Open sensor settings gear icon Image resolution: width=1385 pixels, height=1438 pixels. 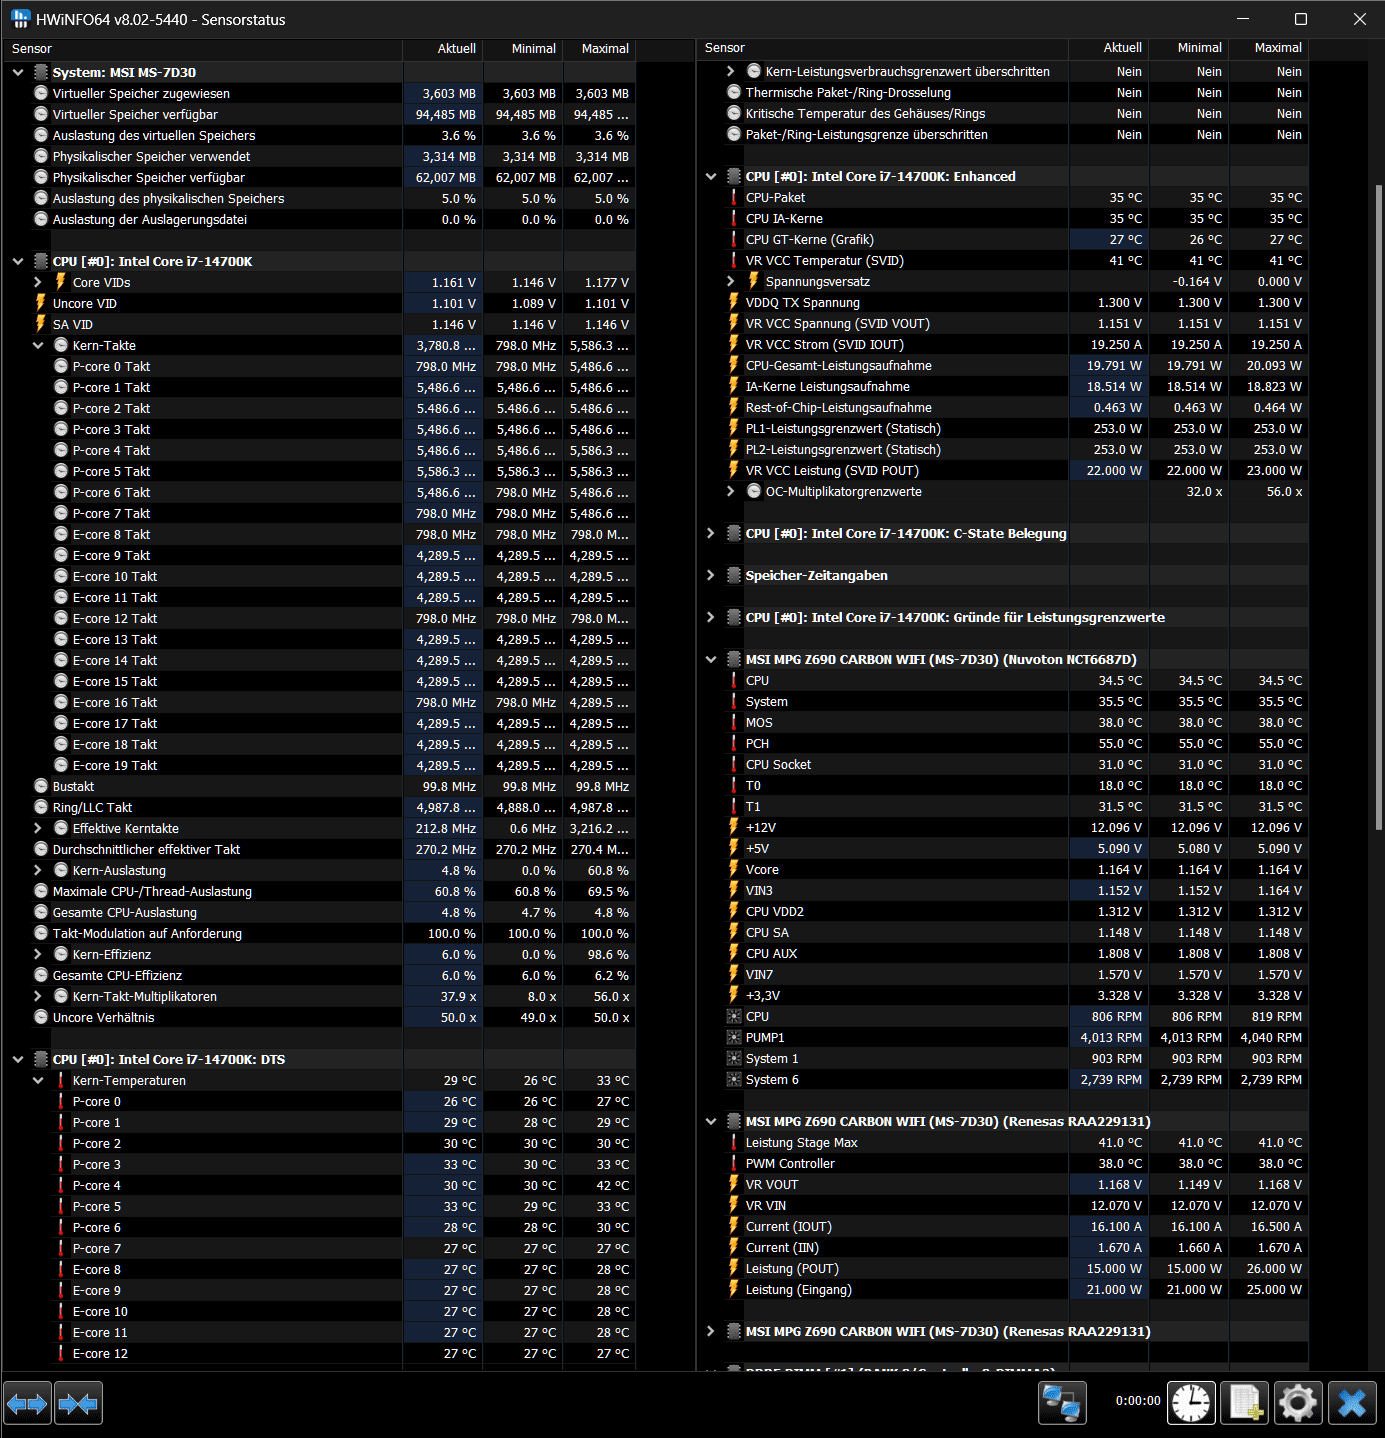coord(1298,1403)
